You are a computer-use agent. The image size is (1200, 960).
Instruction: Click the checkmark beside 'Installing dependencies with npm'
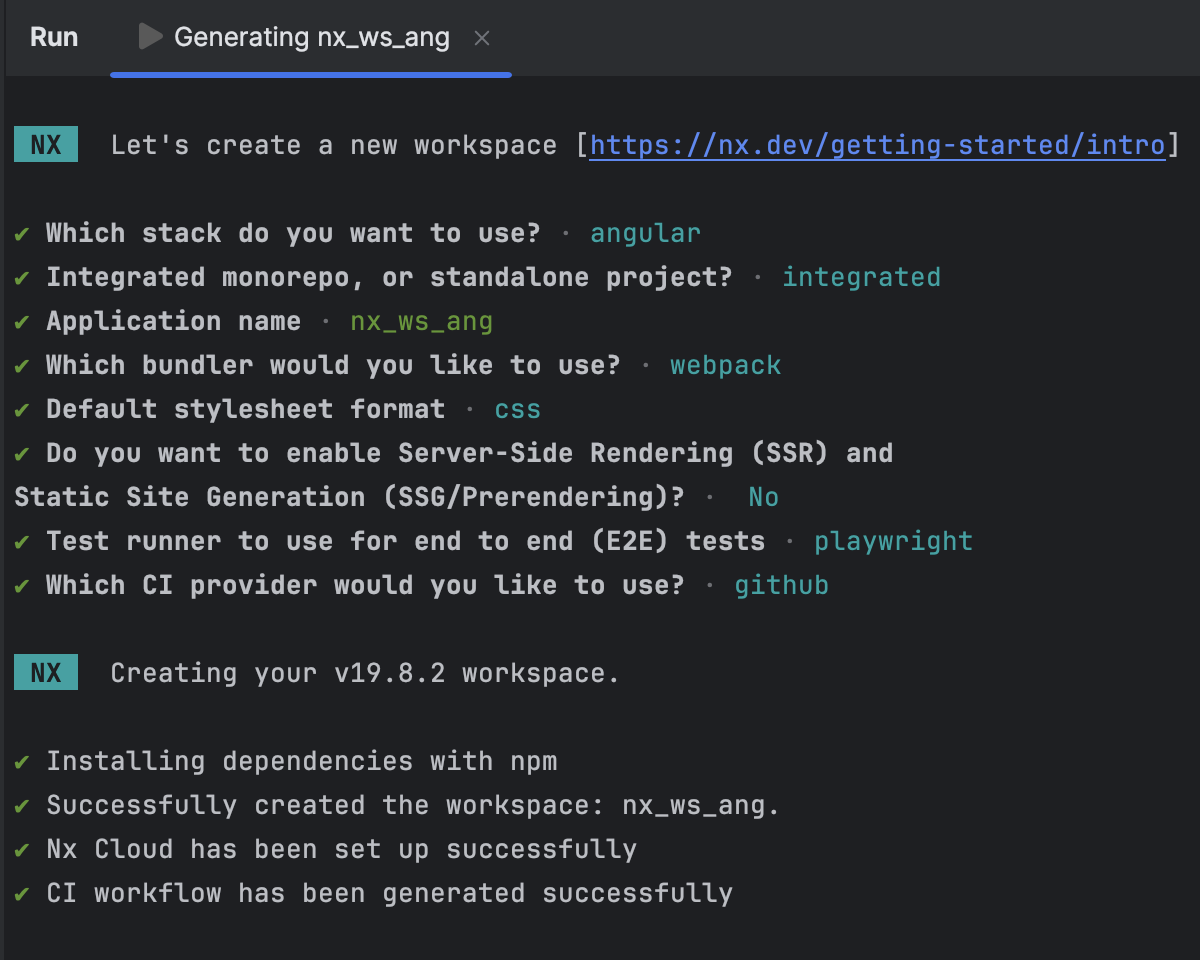pyautogui.click(x=22, y=760)
